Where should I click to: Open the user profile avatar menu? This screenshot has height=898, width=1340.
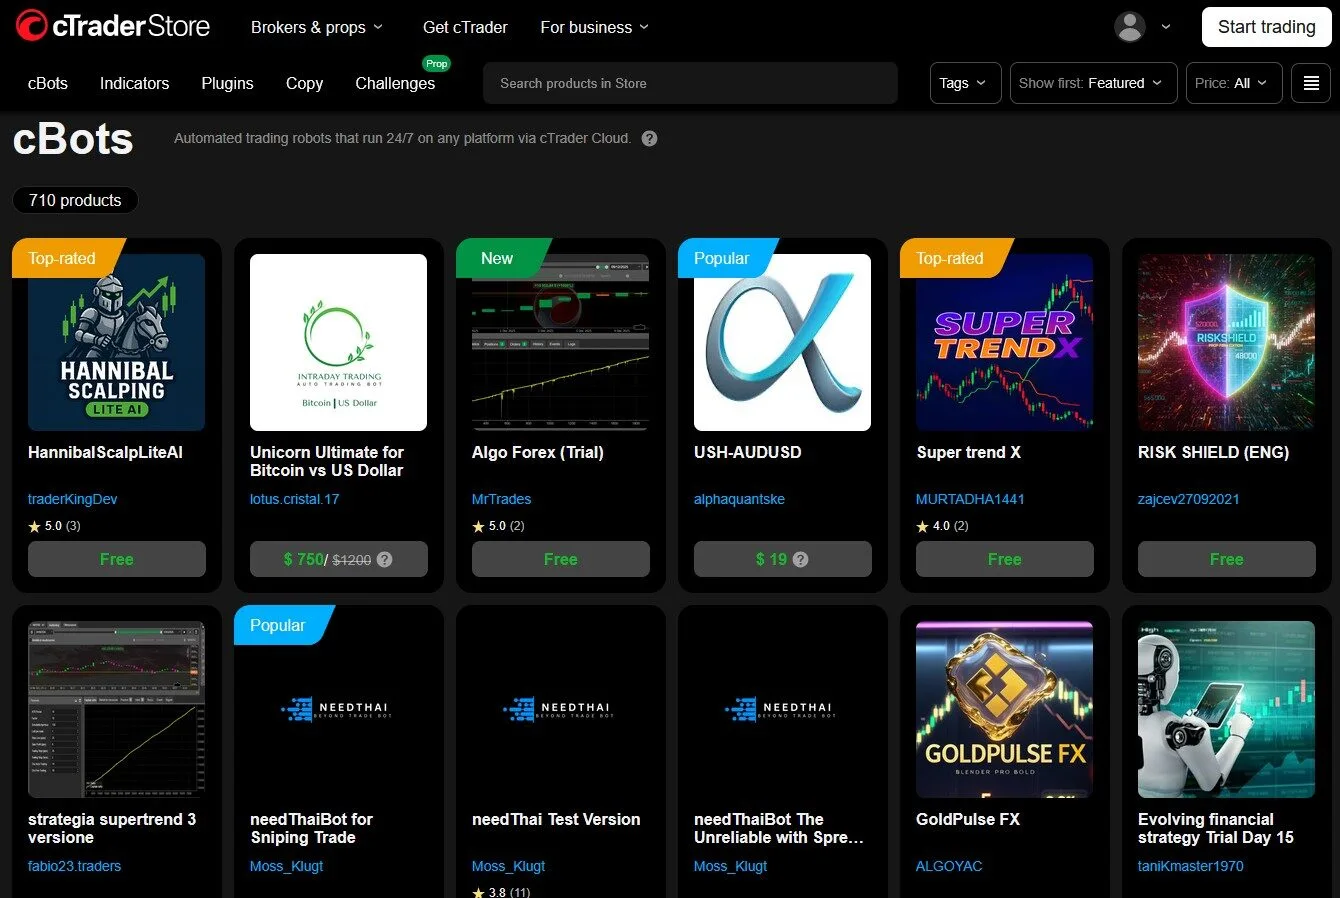pyautogui.click(x=1130, y=27)
